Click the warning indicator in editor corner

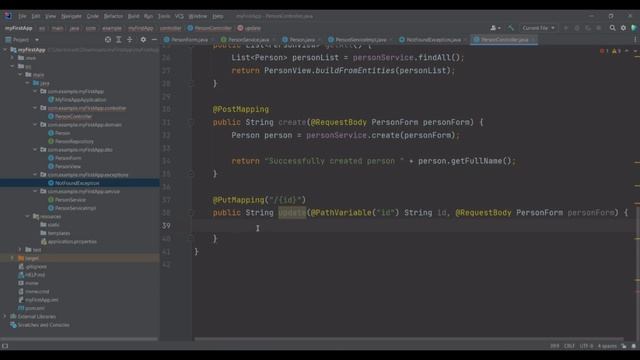tap(616, 51)
